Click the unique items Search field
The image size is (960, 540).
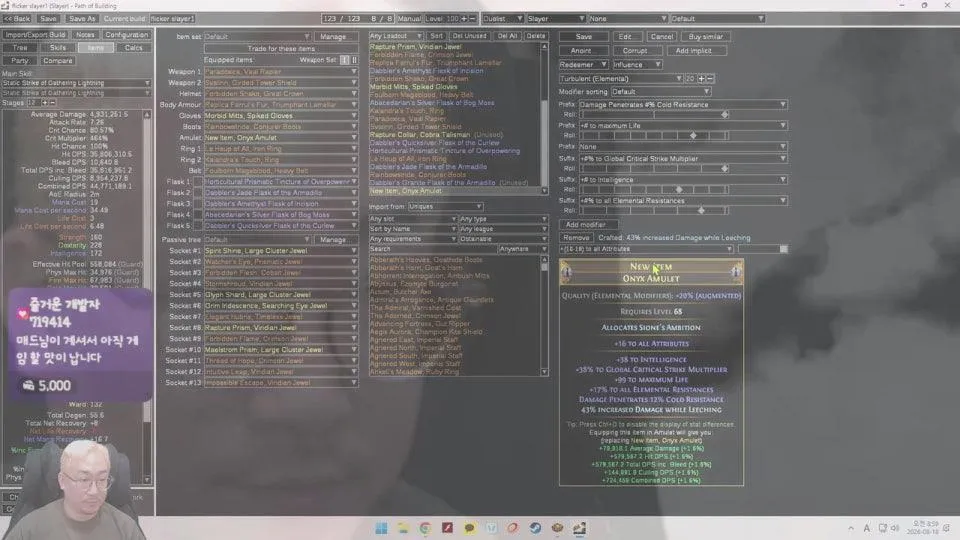[x=432, y=249]
